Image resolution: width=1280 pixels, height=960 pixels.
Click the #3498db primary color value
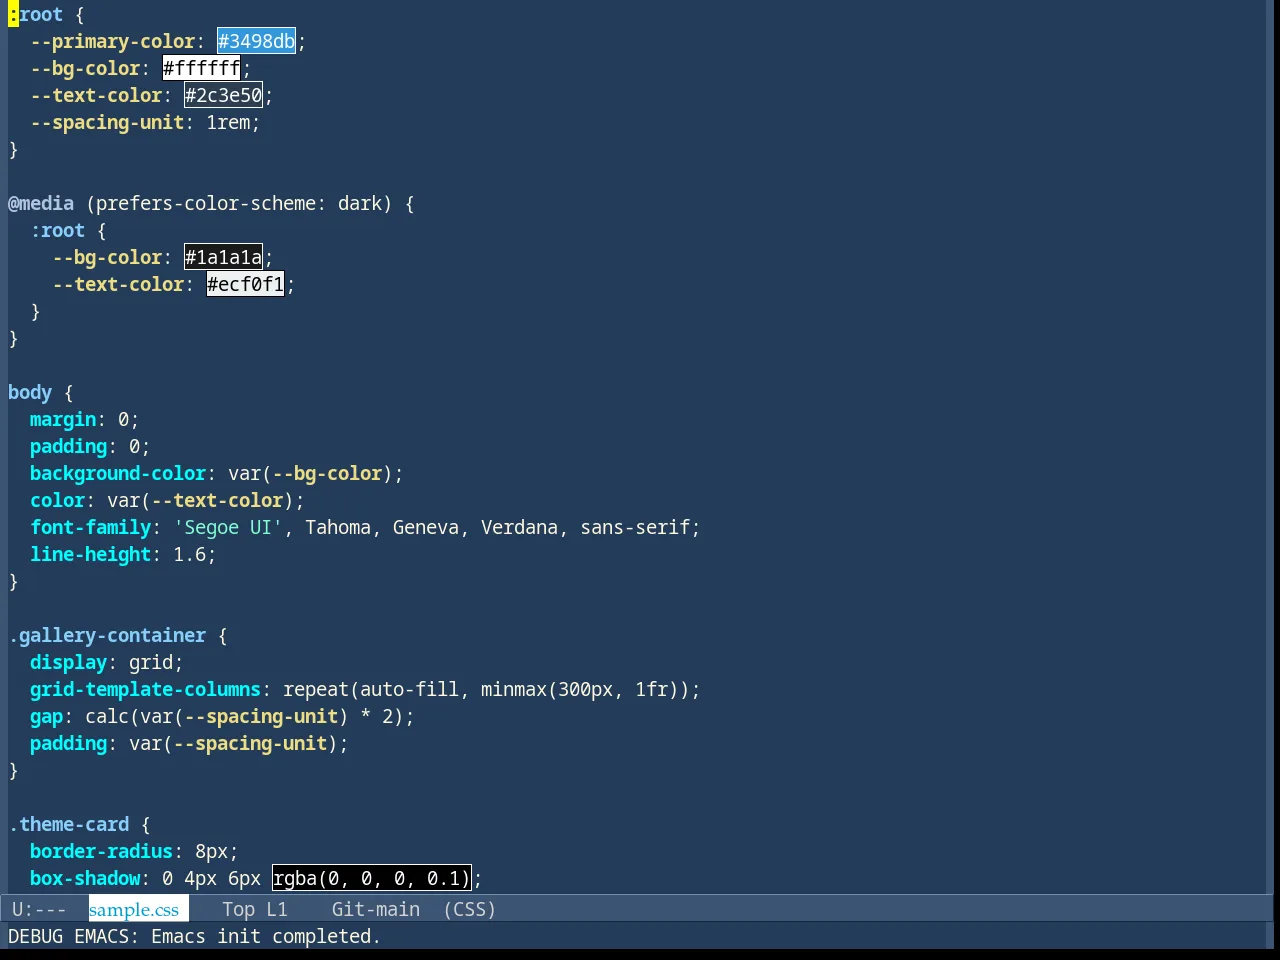(256, 41)
